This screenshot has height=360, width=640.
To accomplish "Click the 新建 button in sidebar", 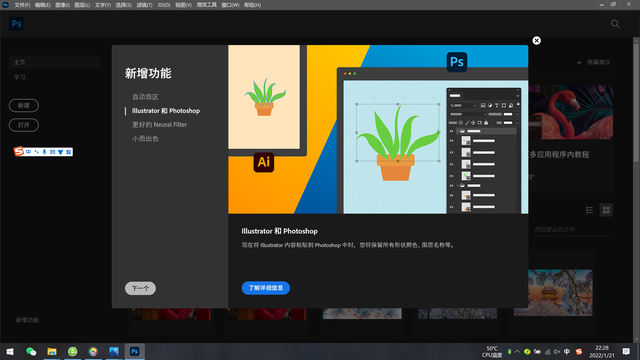I will point(24,105).
